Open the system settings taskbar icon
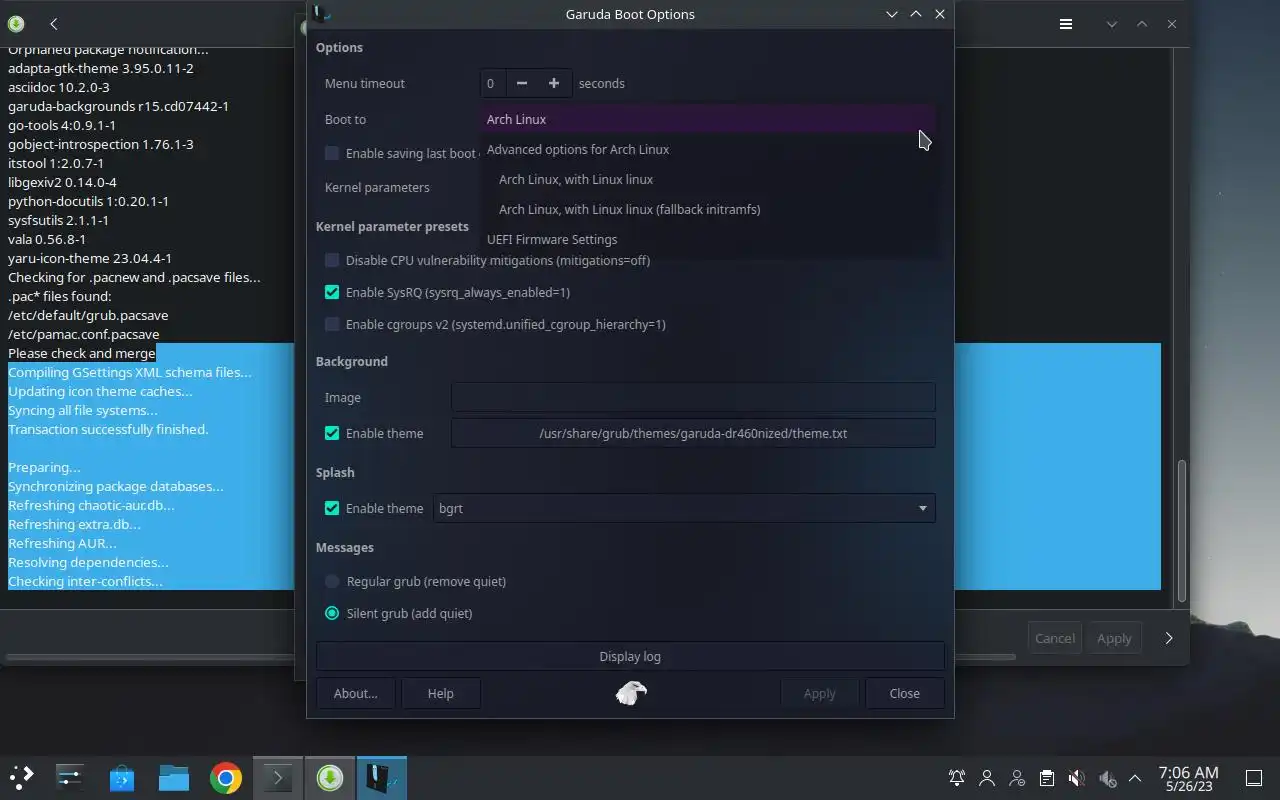Viewport: 1280px width, 800px height. coord(70,777)
